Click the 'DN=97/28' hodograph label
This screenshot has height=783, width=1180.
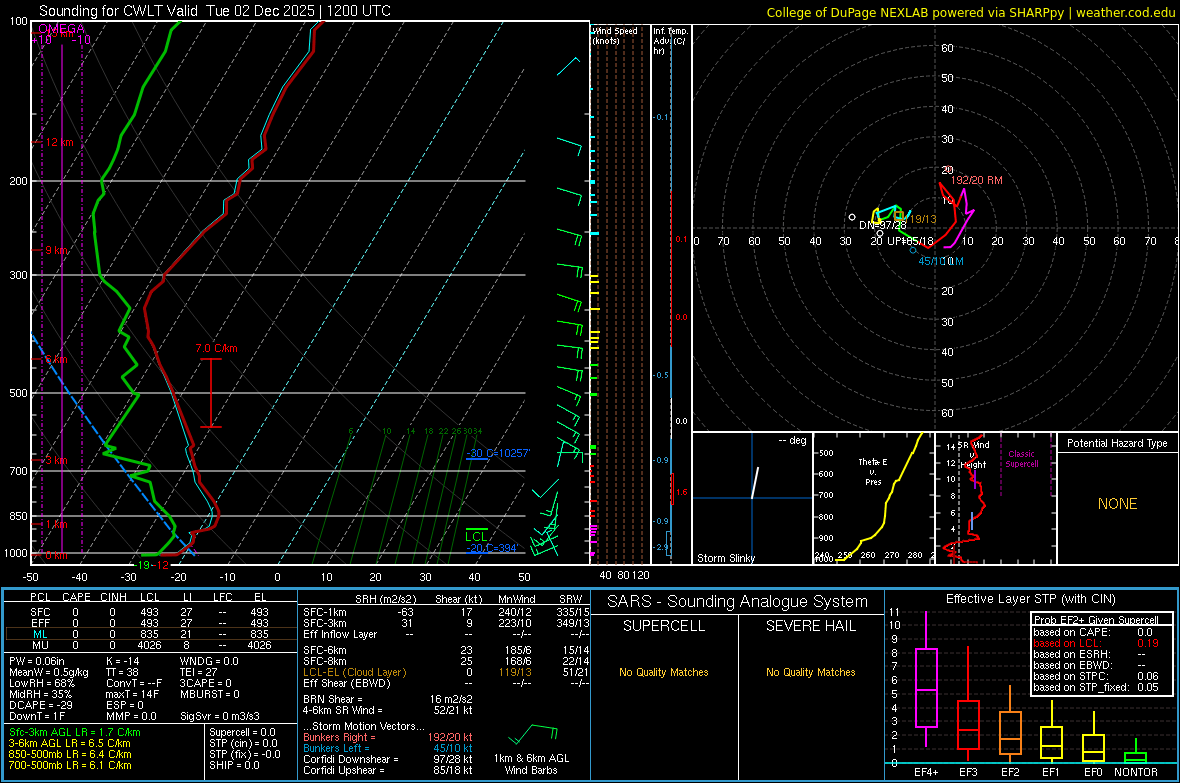click(883, 225)
